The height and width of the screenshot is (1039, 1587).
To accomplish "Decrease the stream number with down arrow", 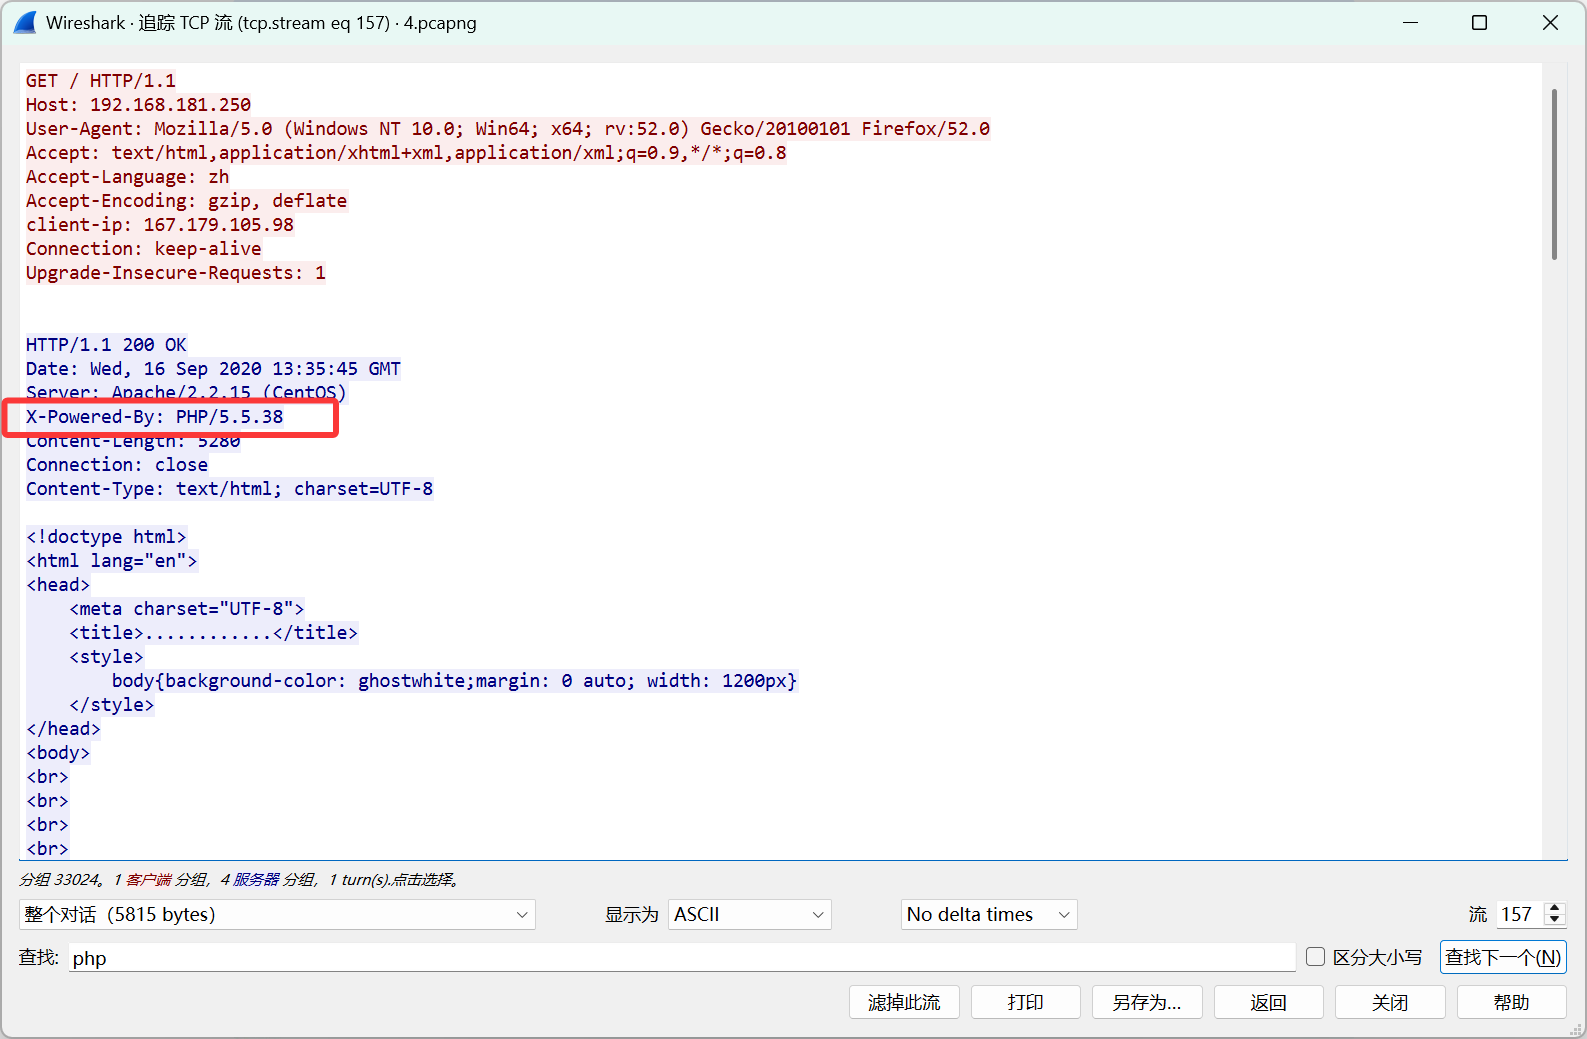I will pos(1554,920).
